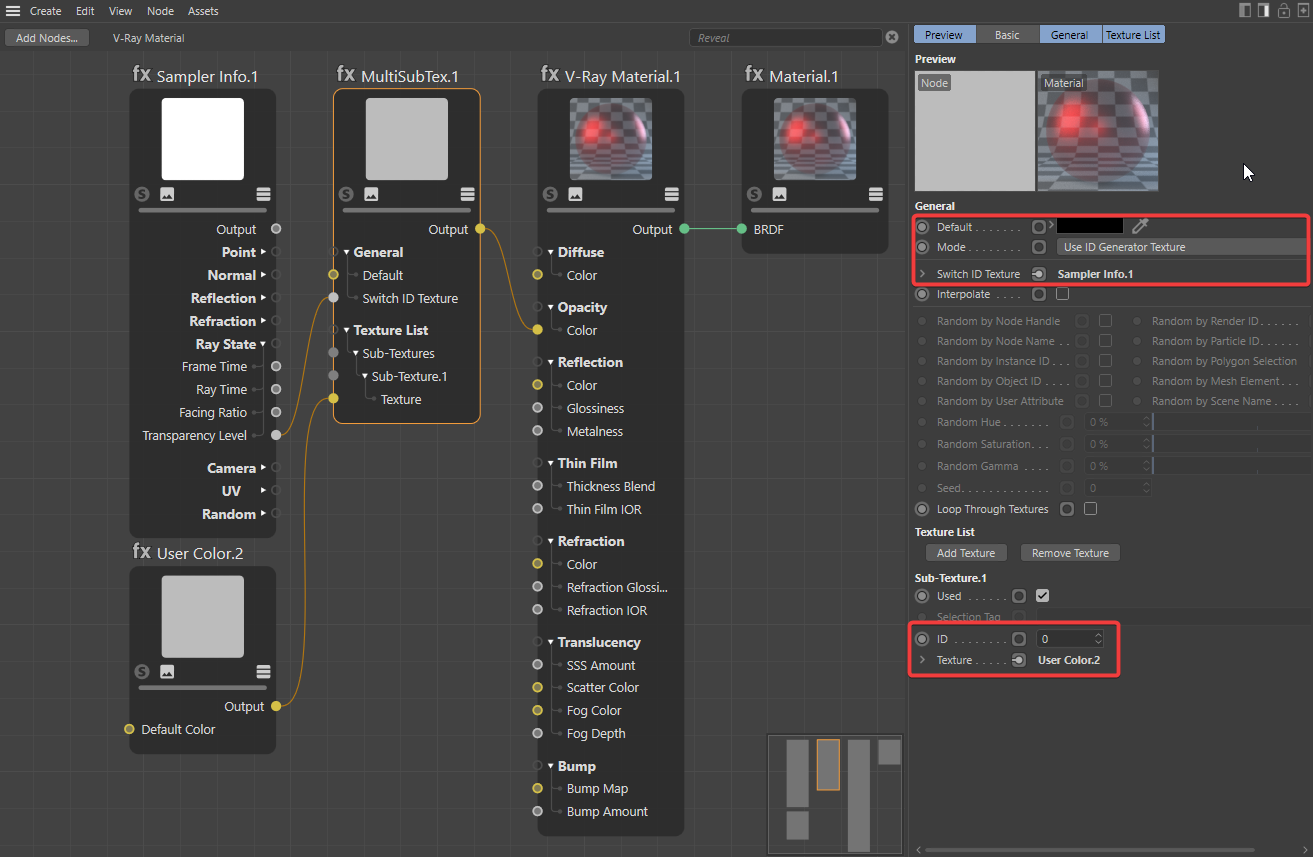This screenshot has width=1313, height=857.
Task: Toggle the Loop Through Textures radio circle
Action: [922, 509]
